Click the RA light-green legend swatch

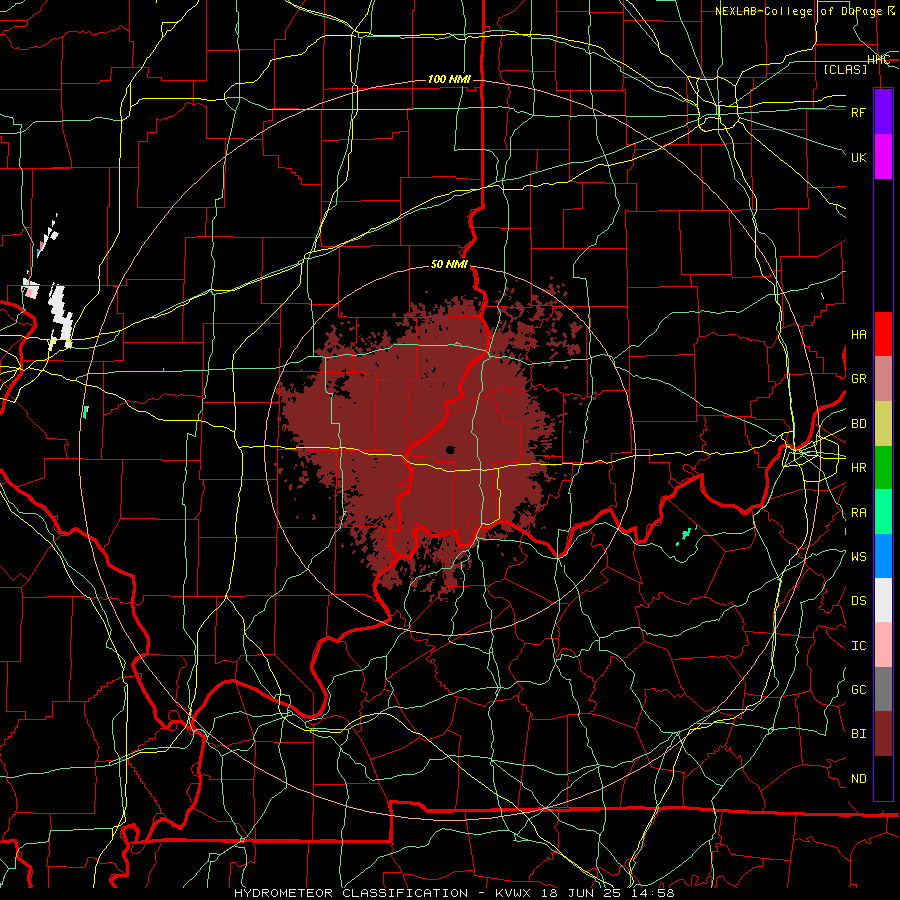[883, 512]
